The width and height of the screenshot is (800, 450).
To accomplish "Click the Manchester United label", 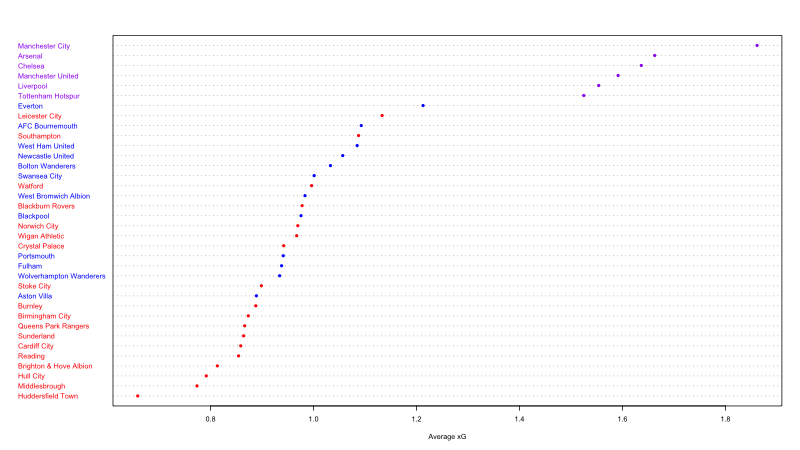I will tap(48, 76).
